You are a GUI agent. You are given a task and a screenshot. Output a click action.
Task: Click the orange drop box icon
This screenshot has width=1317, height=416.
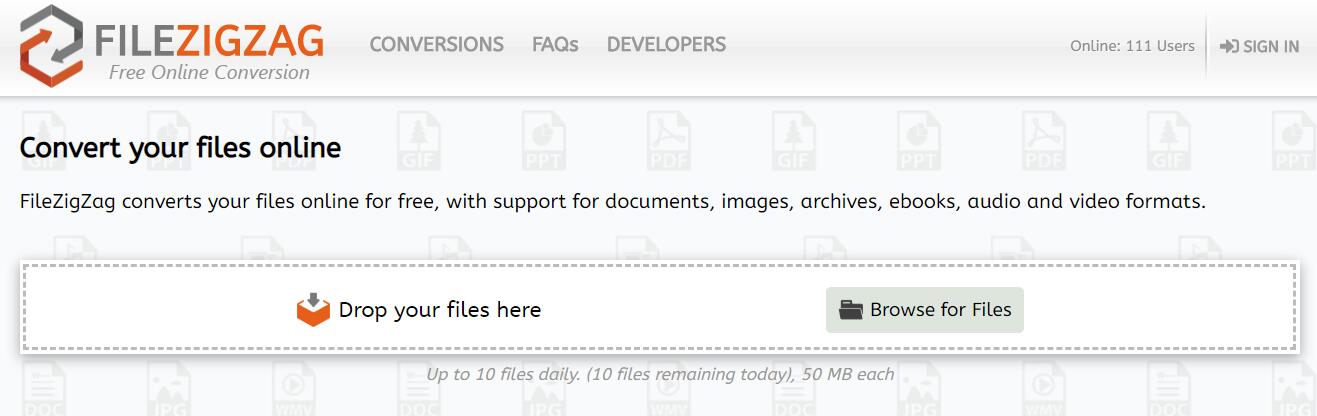pyautogui.click(x=313, y=310)
